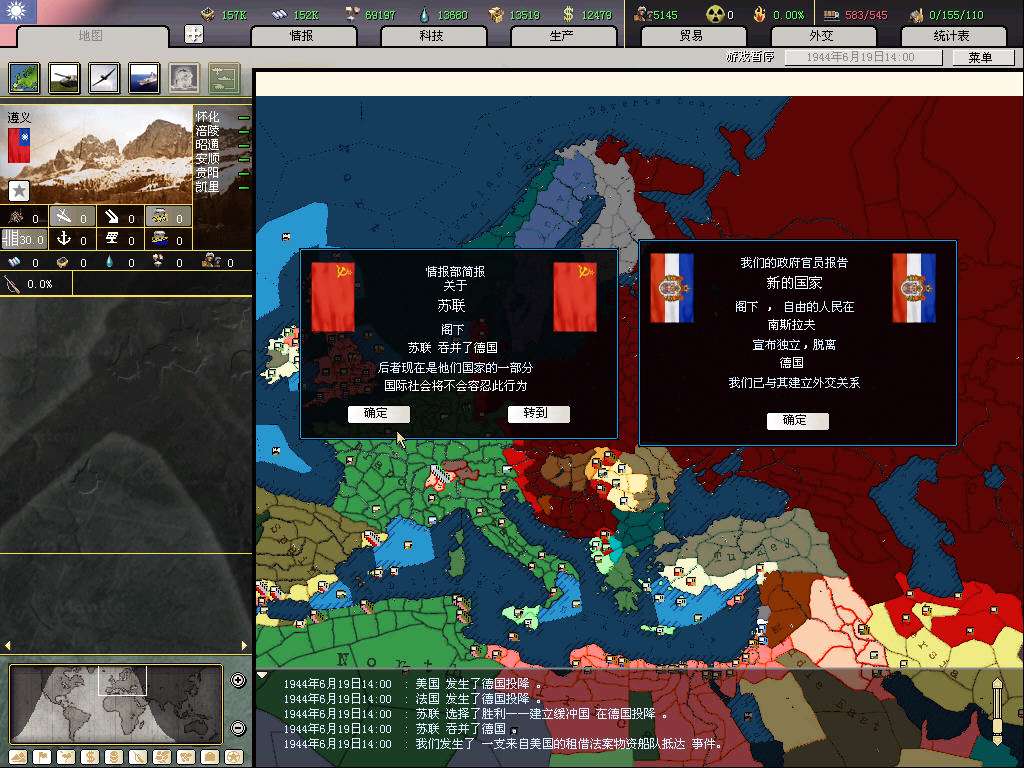The width and height of the screenshot is (1024, 768).
Task: Click the naval base anchor icon
Action: (64, 238)
